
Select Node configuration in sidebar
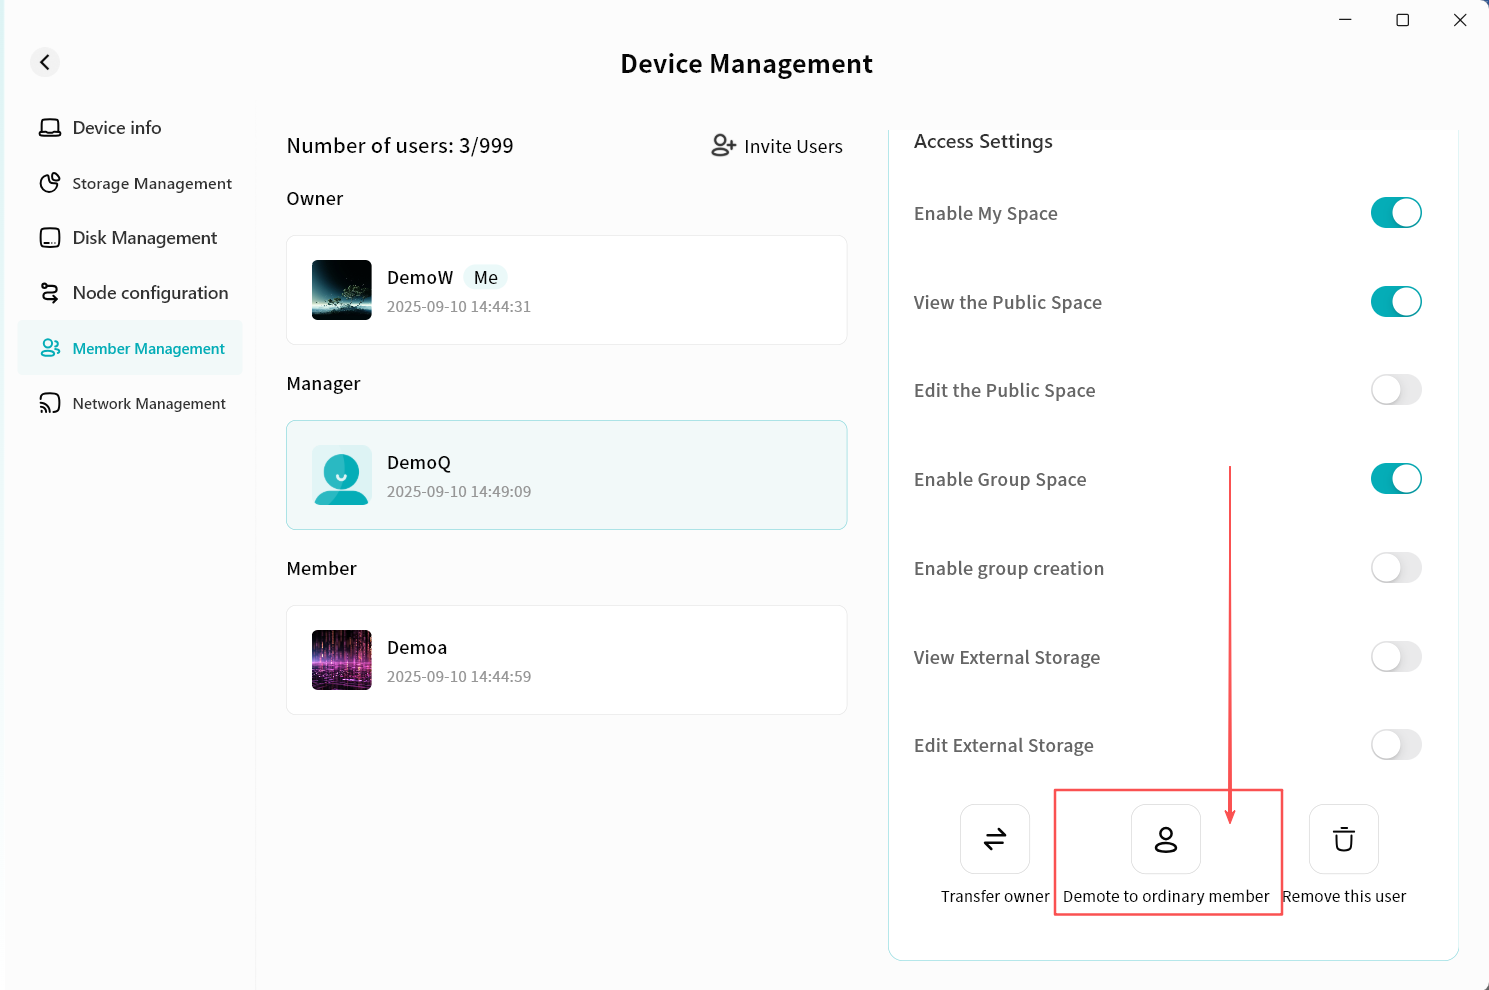pos(150,293)
